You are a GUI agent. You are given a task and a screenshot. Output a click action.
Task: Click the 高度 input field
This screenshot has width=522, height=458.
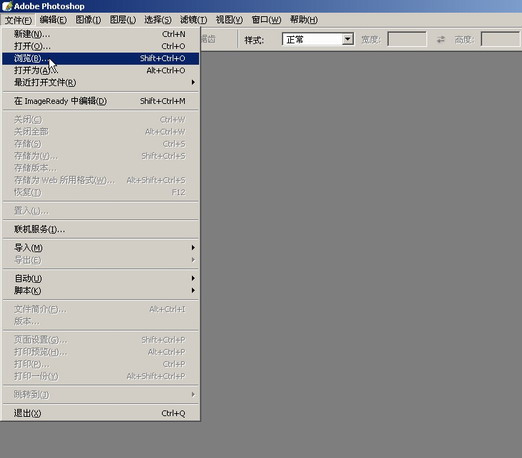[x=500, y=40]
